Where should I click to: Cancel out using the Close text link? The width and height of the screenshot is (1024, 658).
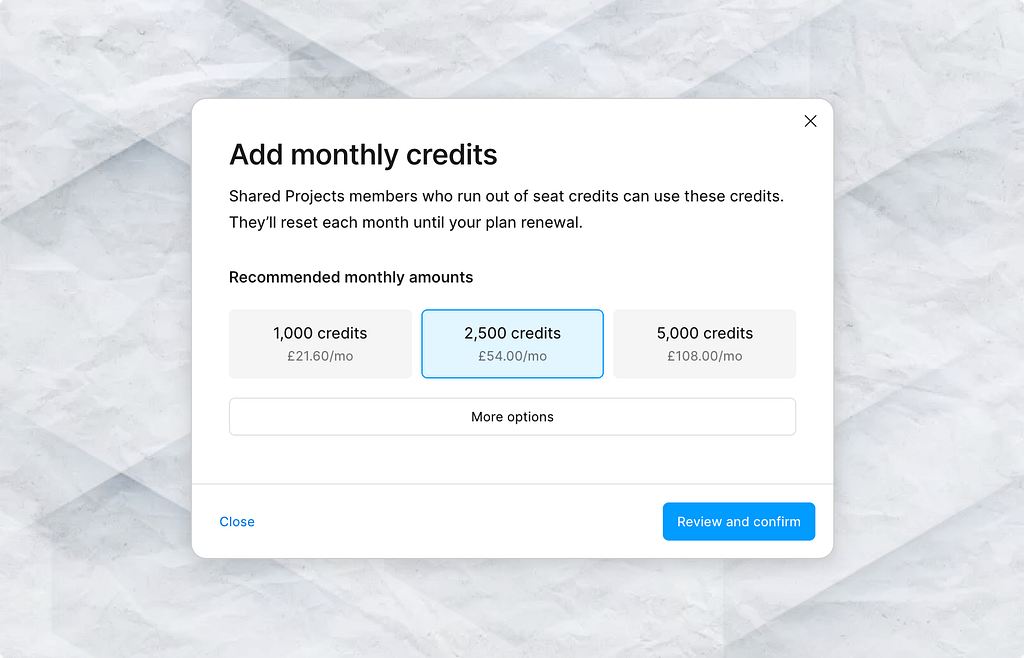tap(237, 521)
